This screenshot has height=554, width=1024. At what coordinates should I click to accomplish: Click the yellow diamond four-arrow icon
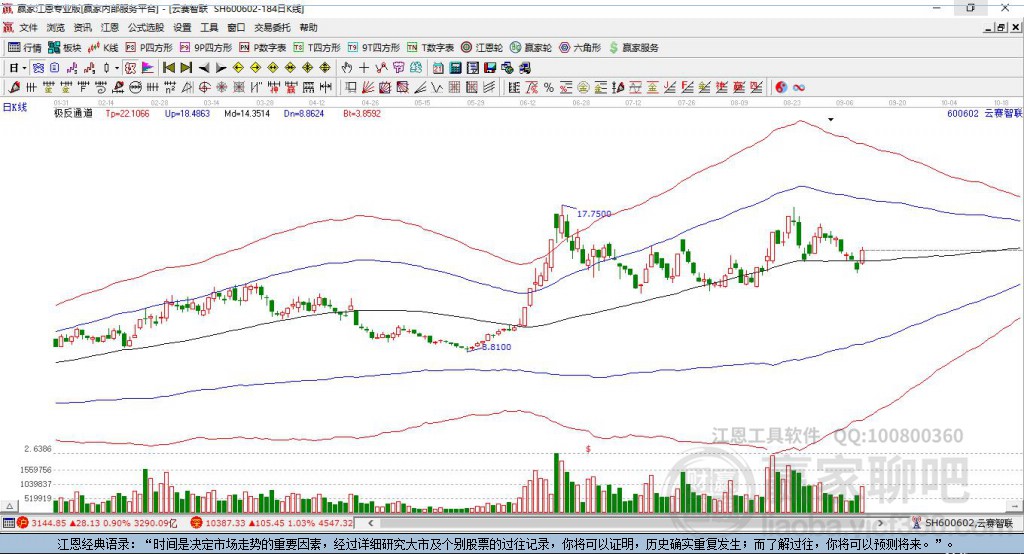[x=307, y=68]
